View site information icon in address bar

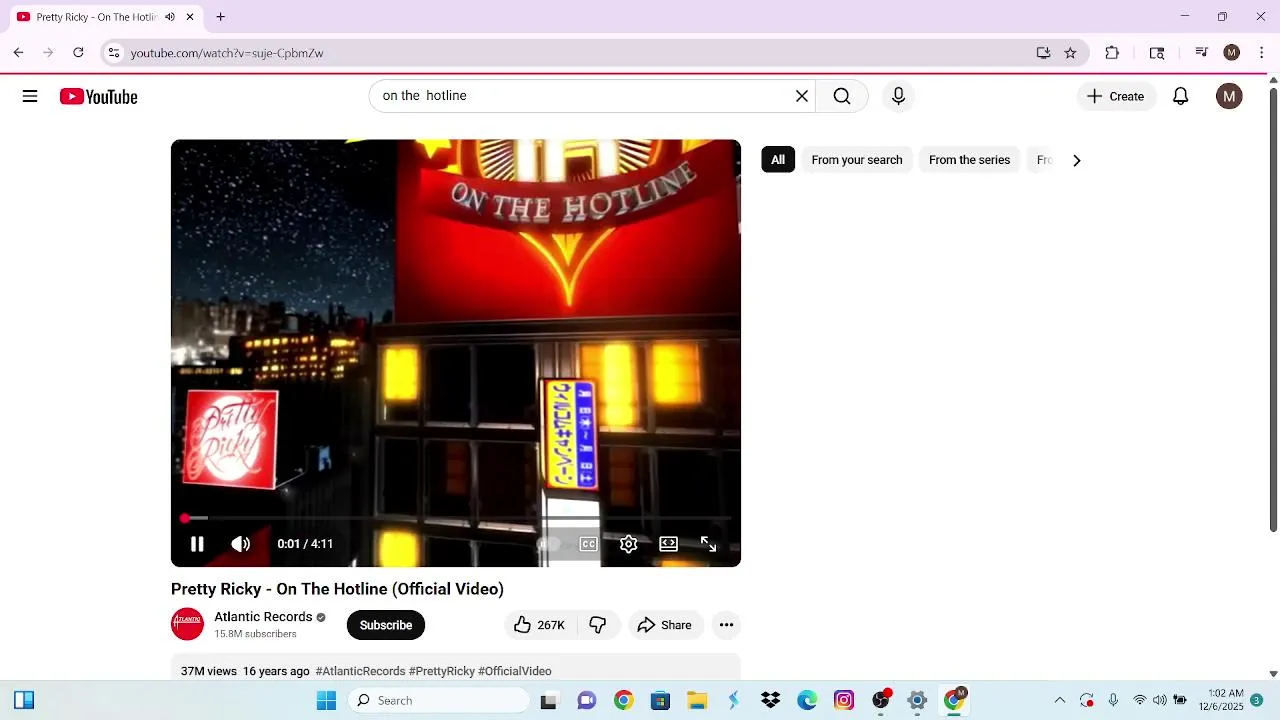tap(114, 53)
